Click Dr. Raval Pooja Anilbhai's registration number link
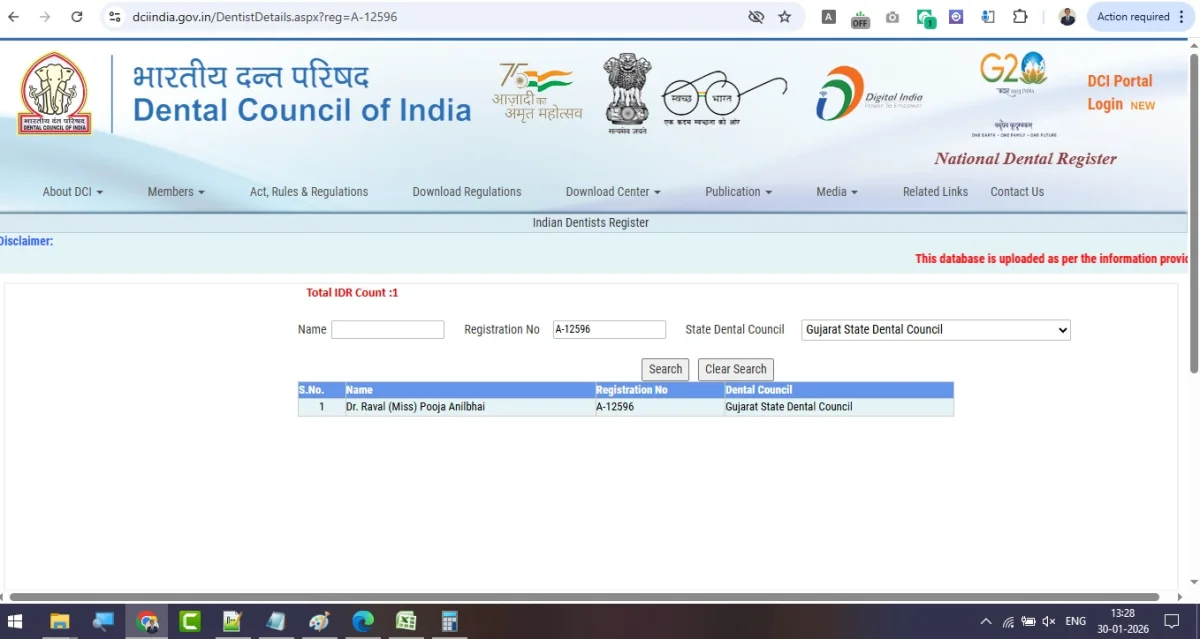The height and width of the screenshot is (639, 1200). point(614,406)
